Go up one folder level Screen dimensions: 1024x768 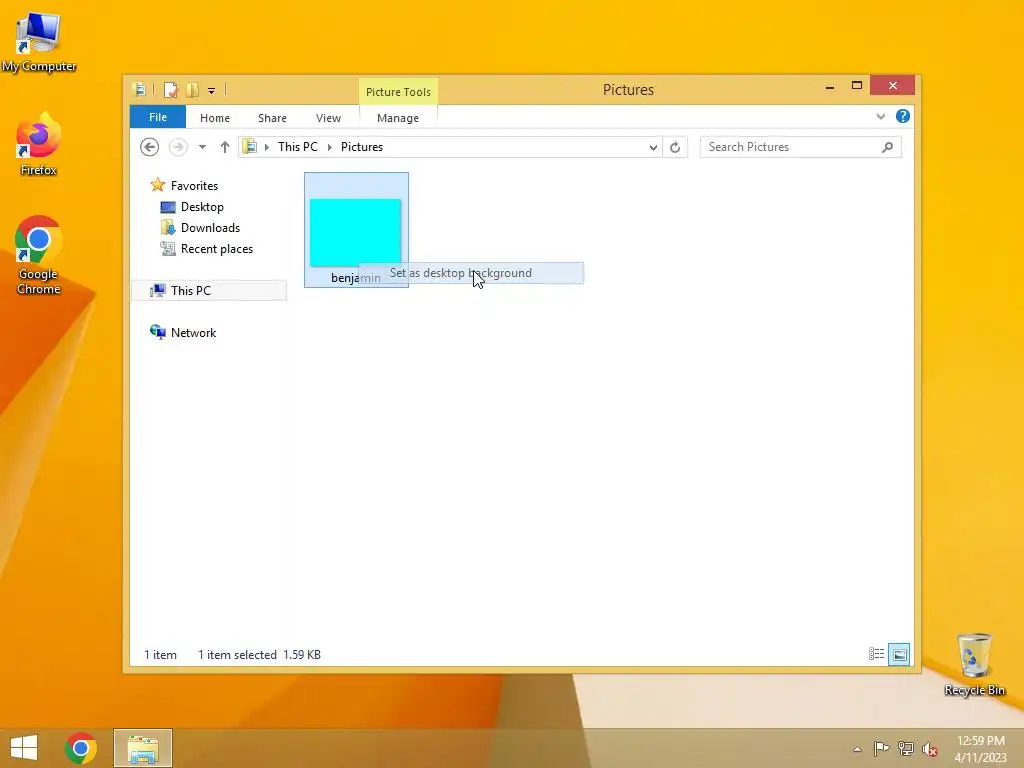225,147
